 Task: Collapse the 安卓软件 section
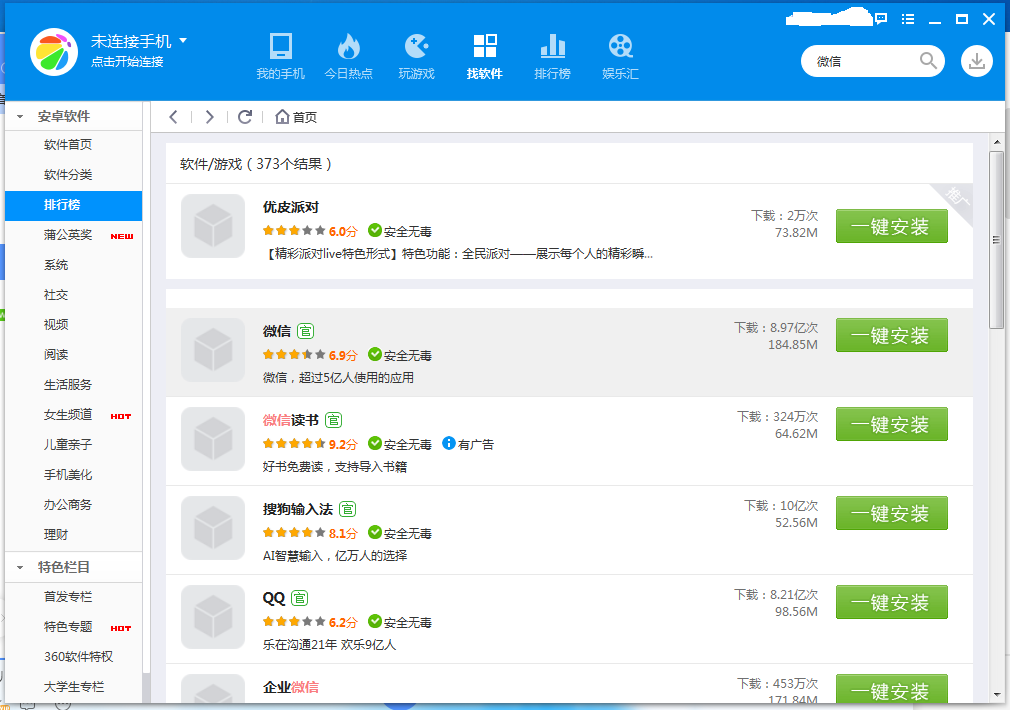pyautogui.click(x=20, y=117)
